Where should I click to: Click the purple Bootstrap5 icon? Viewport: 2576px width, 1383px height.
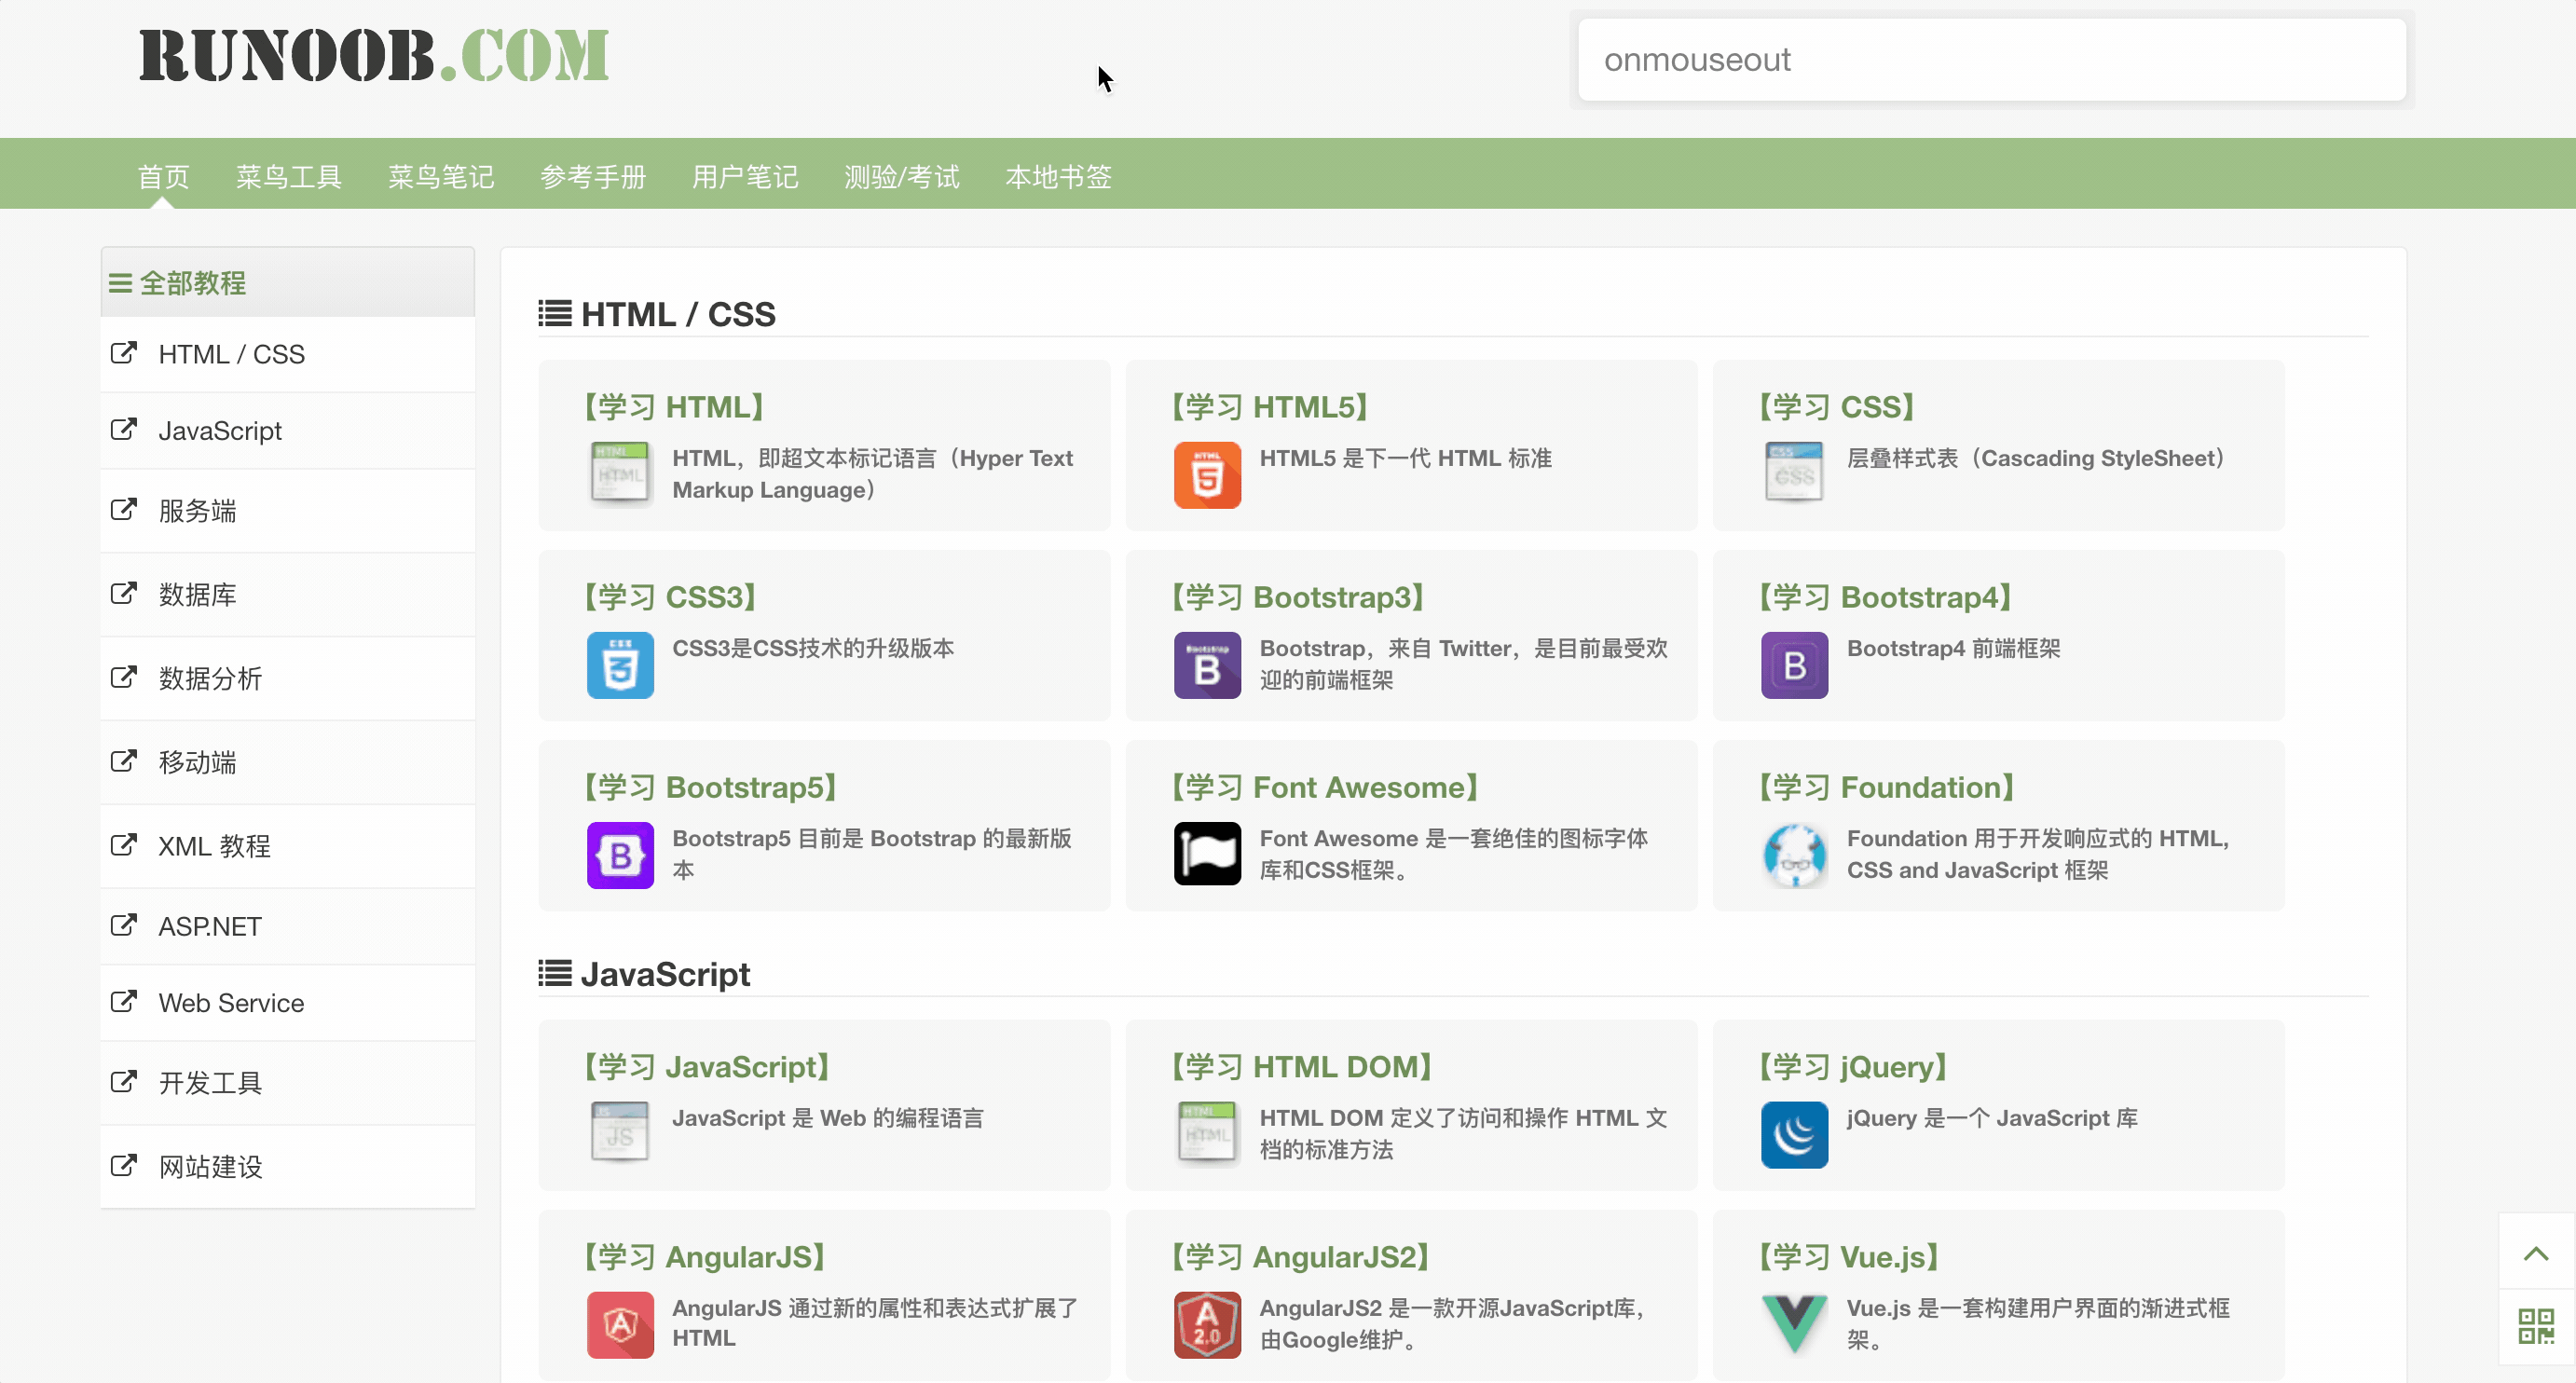(x=620, y=855)
